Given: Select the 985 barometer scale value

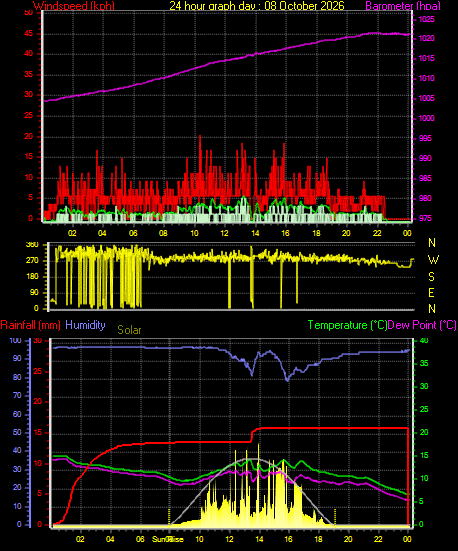Looking at the screenshot, I should 425,179.
